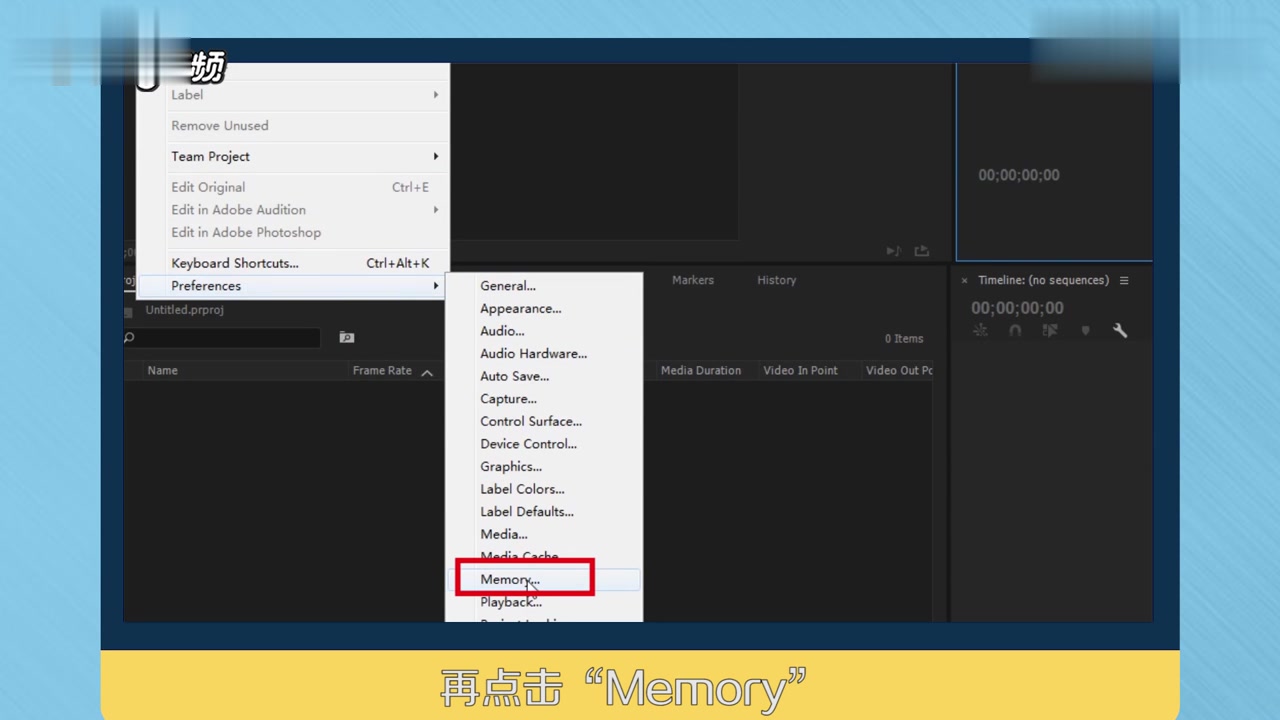
Task: Open Appearance preferences
Action: coord(521,309)
